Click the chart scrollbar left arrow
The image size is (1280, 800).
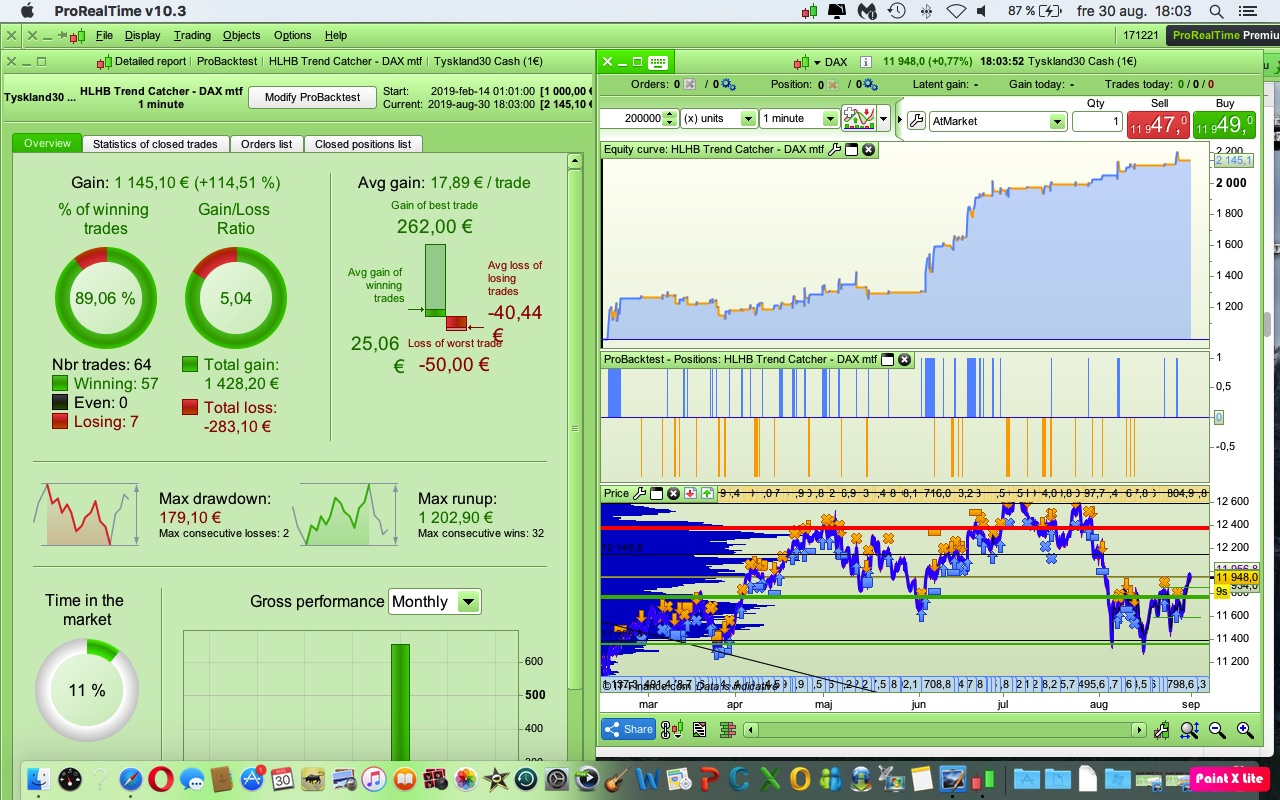pos(751,730)
